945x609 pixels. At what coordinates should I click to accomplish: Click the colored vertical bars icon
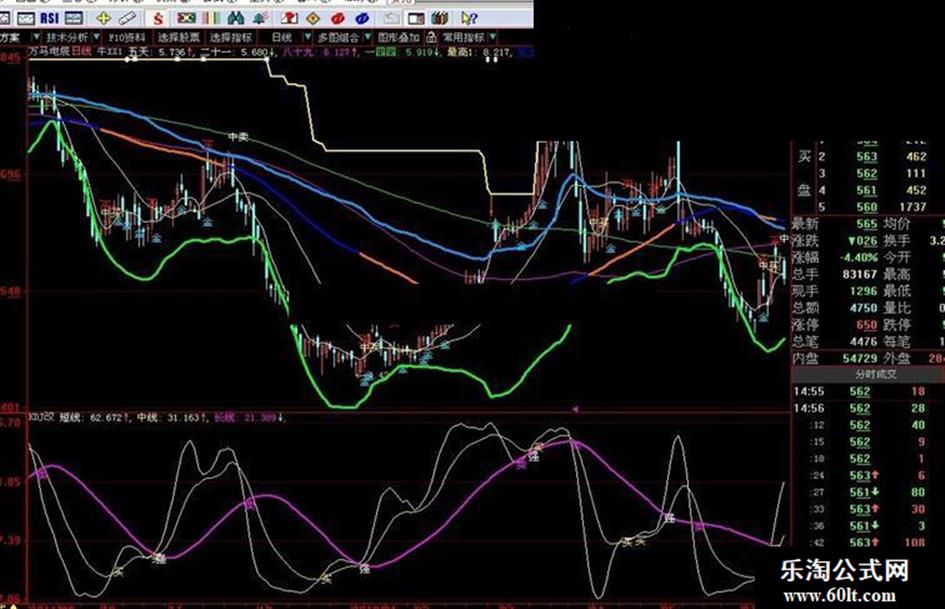[x=211, y=18]
